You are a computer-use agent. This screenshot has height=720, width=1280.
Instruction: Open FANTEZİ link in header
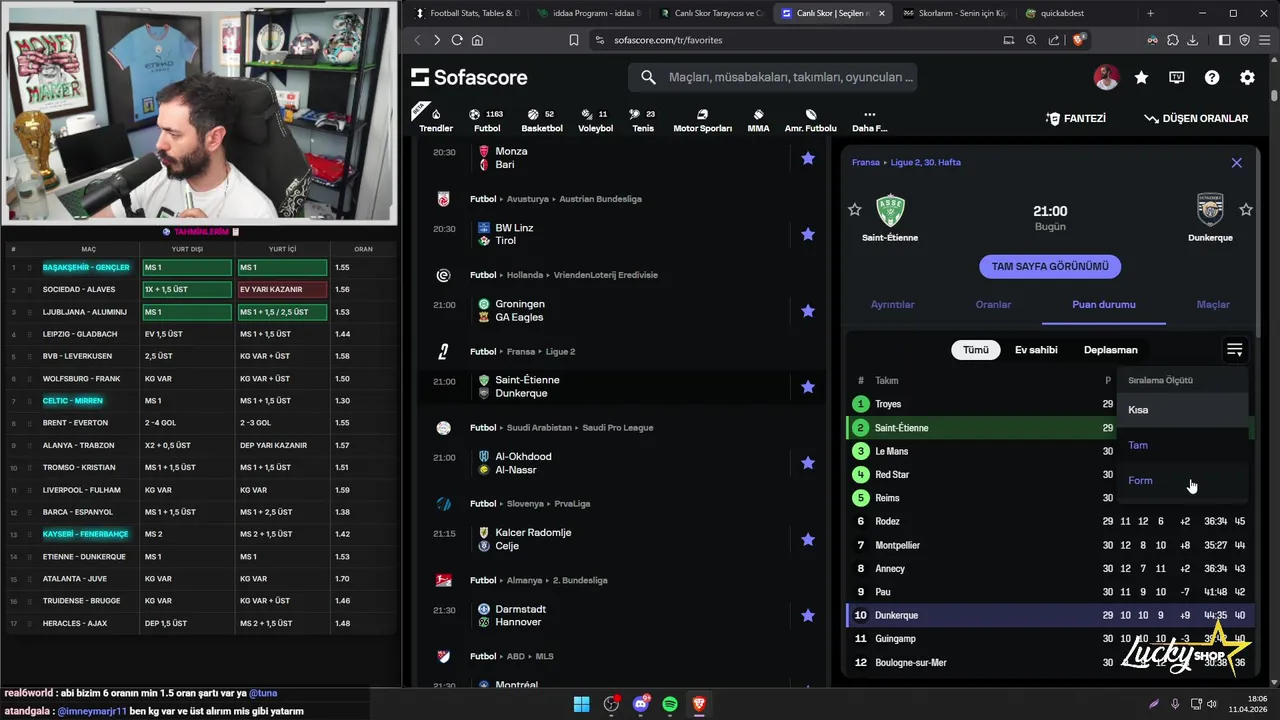tap(1075, 118)
